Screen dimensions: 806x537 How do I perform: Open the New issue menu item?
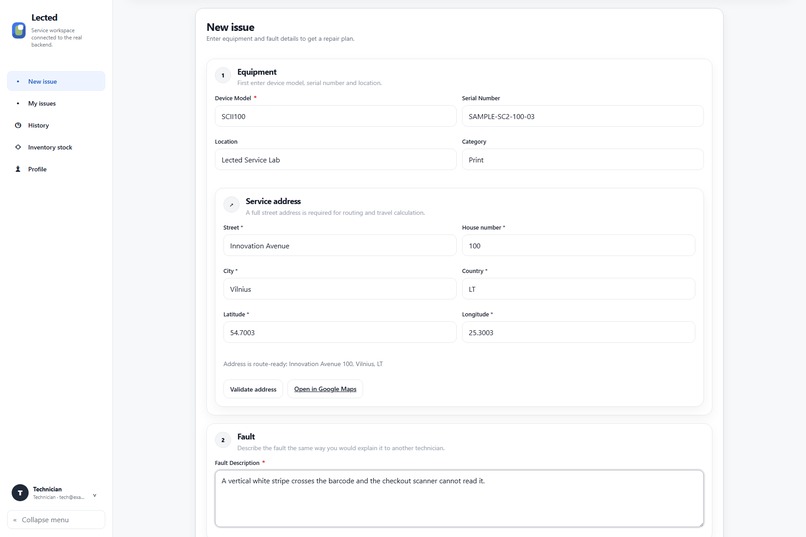point(56,81)
